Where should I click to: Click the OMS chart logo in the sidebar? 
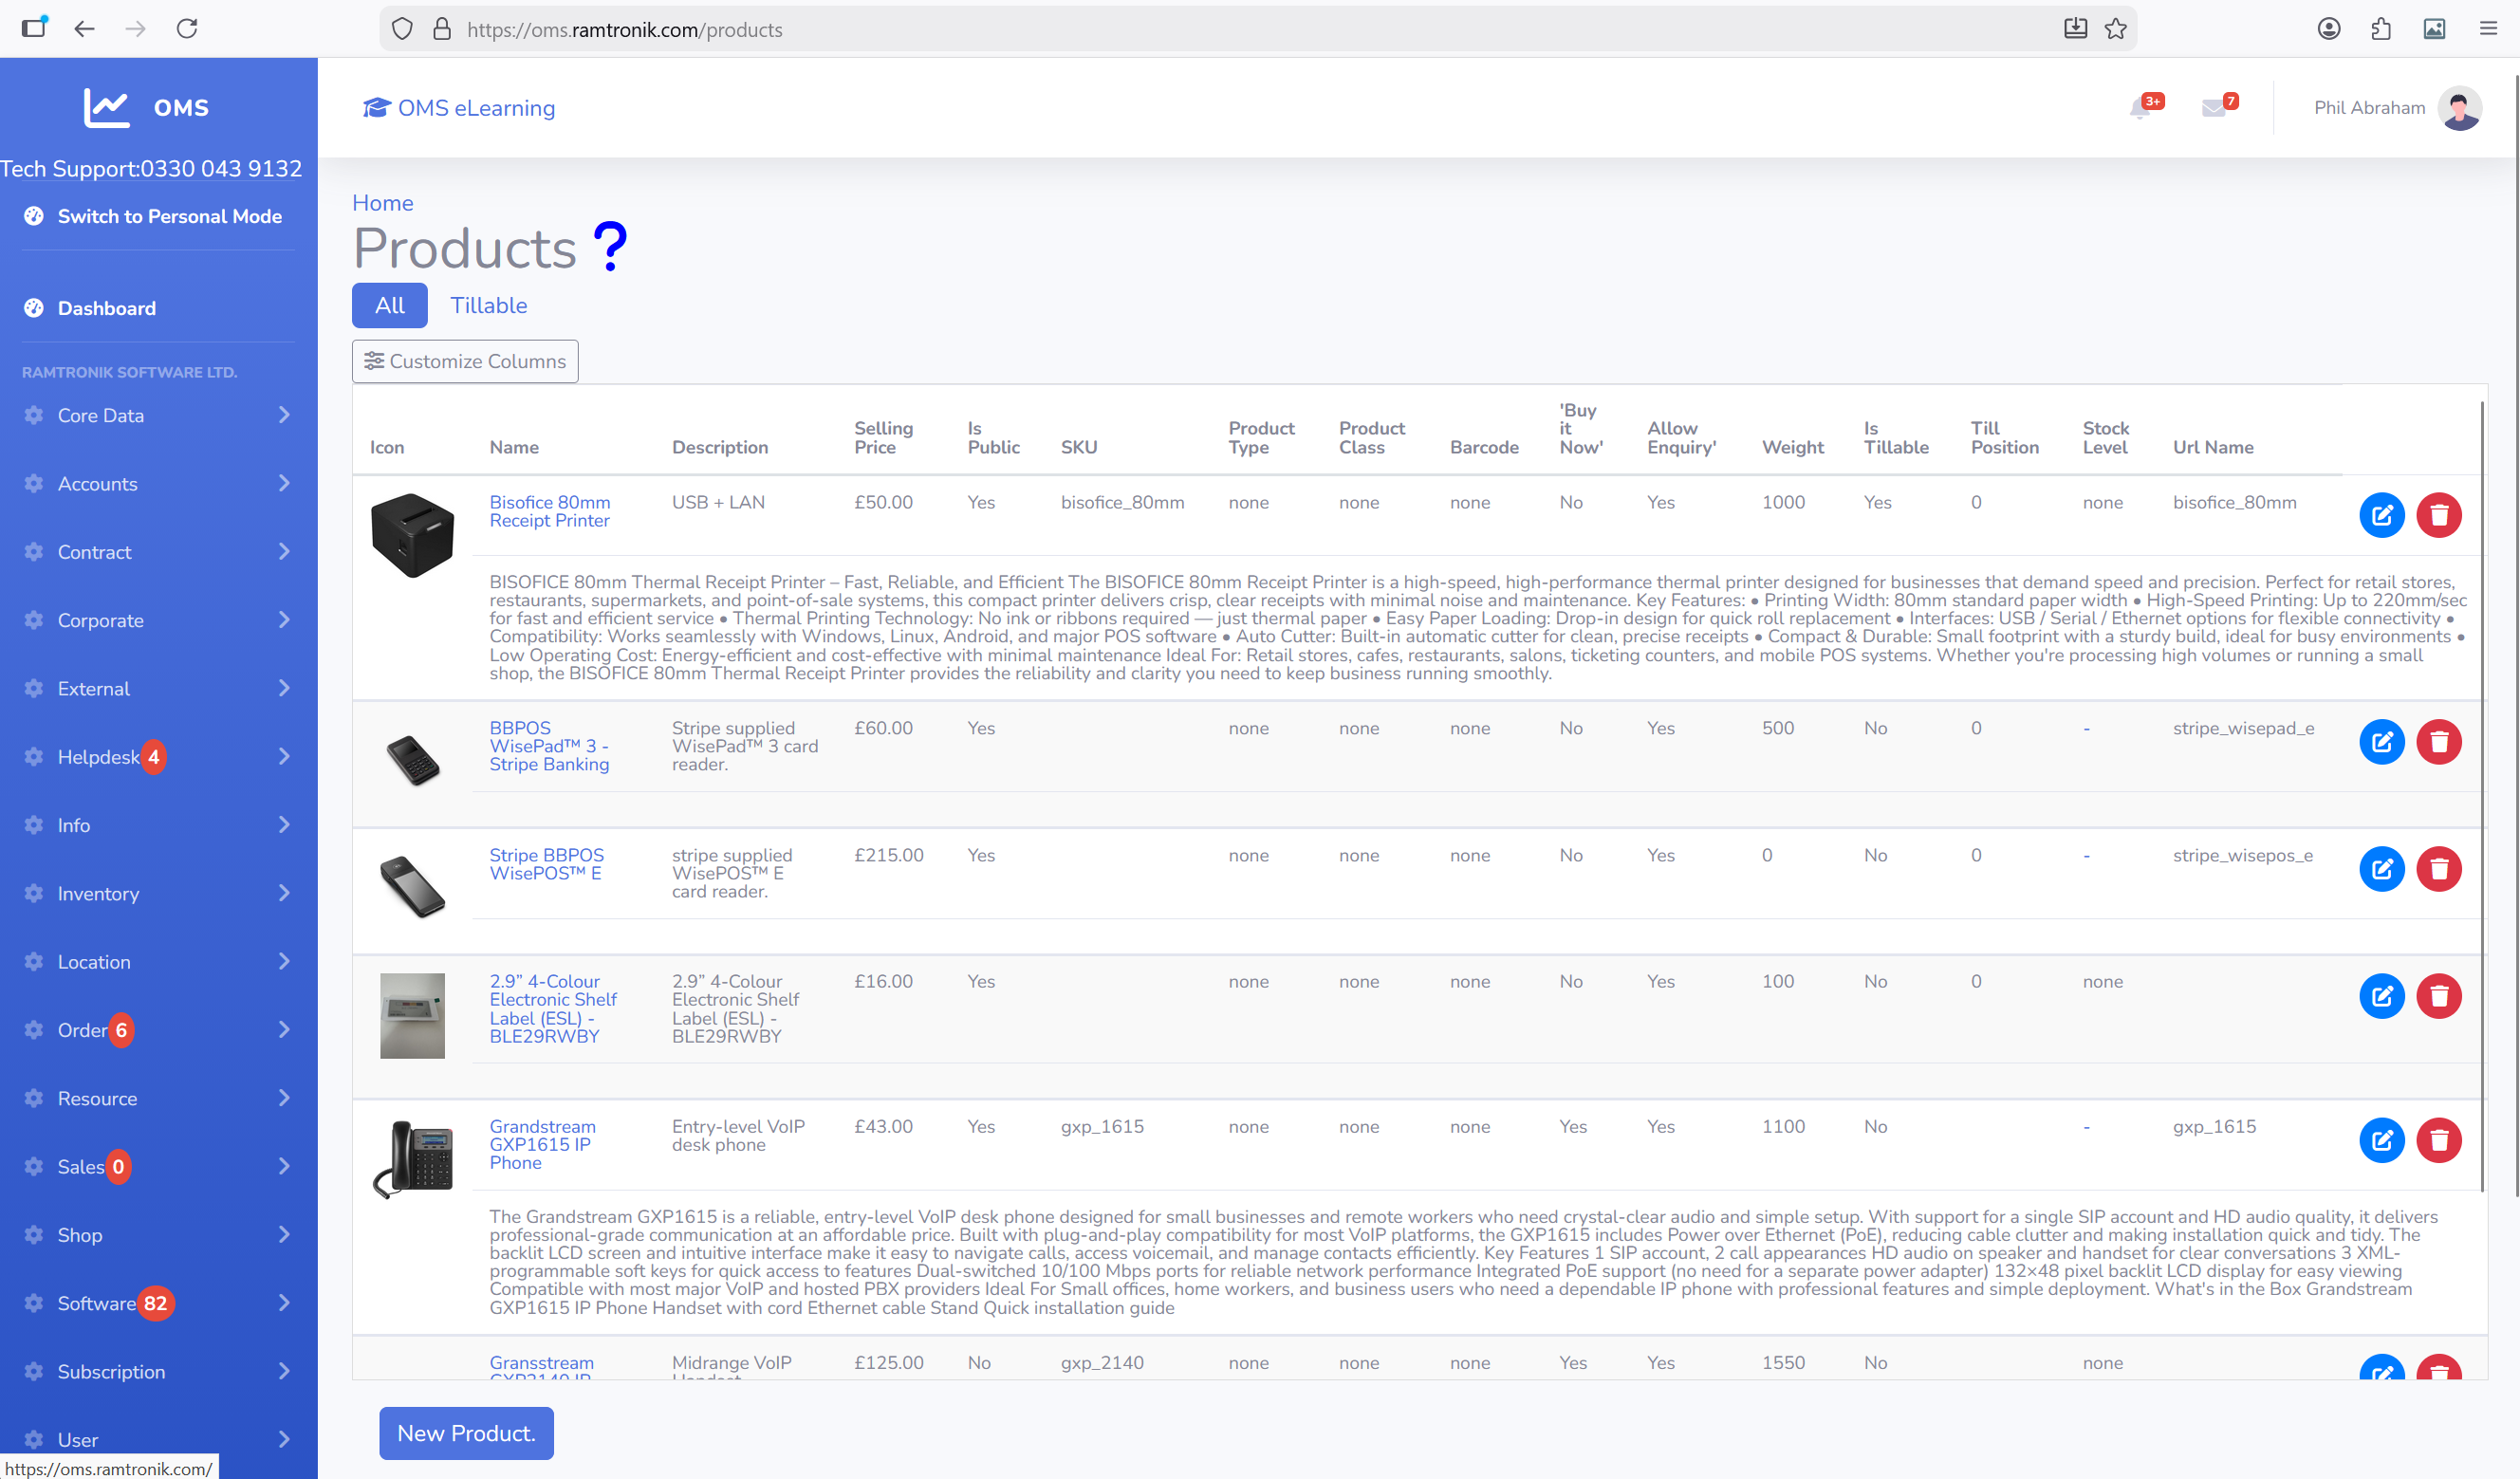(x=107, y=107)
